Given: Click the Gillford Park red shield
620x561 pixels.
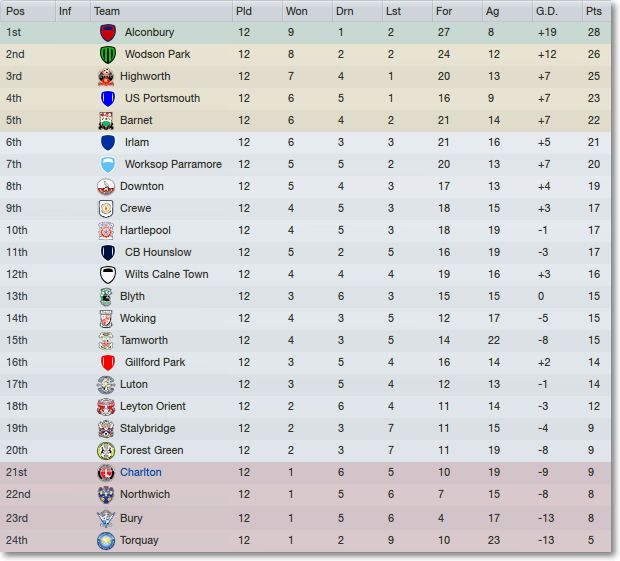Looking at the screenshot, I should pyautogui.click(x=108, y=363).
